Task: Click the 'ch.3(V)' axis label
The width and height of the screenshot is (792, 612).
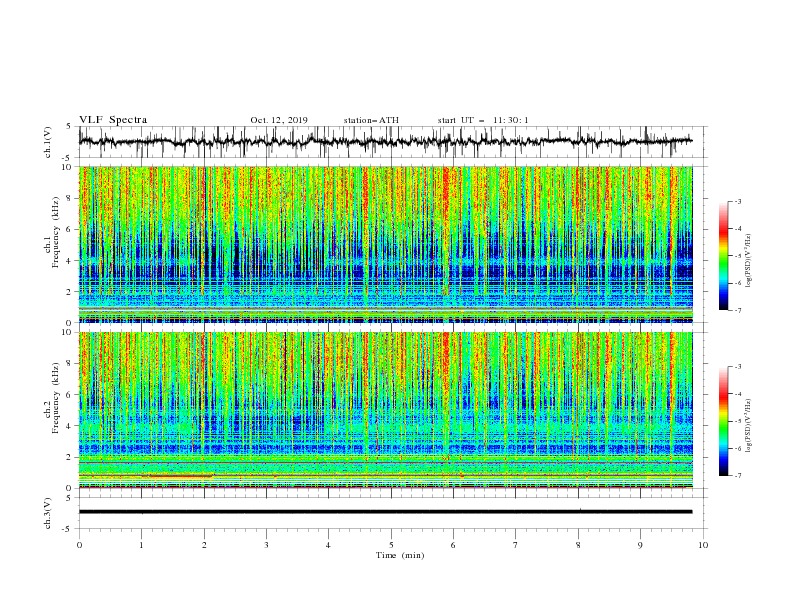Action: tap(48, 513)
